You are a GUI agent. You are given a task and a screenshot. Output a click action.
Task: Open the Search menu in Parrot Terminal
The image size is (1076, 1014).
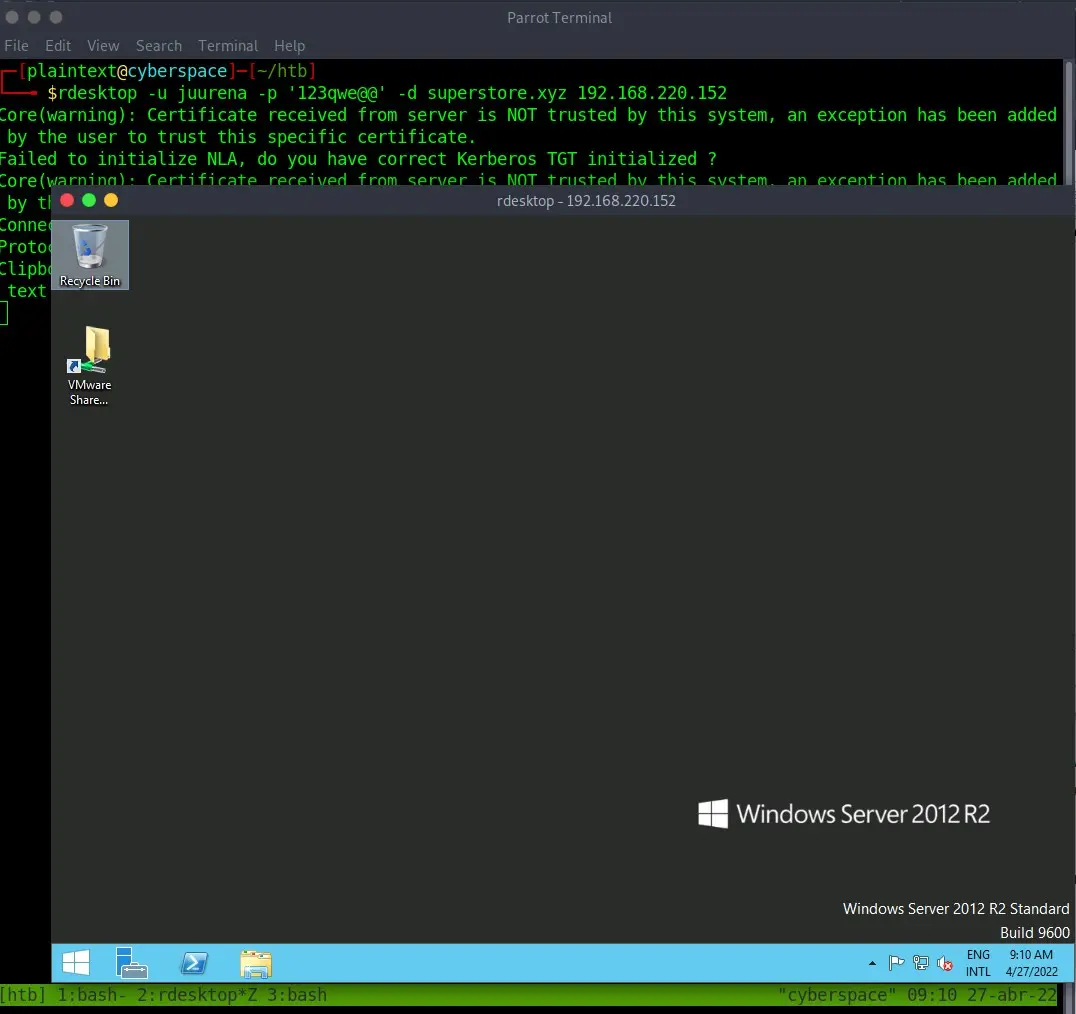pos(159,46)
